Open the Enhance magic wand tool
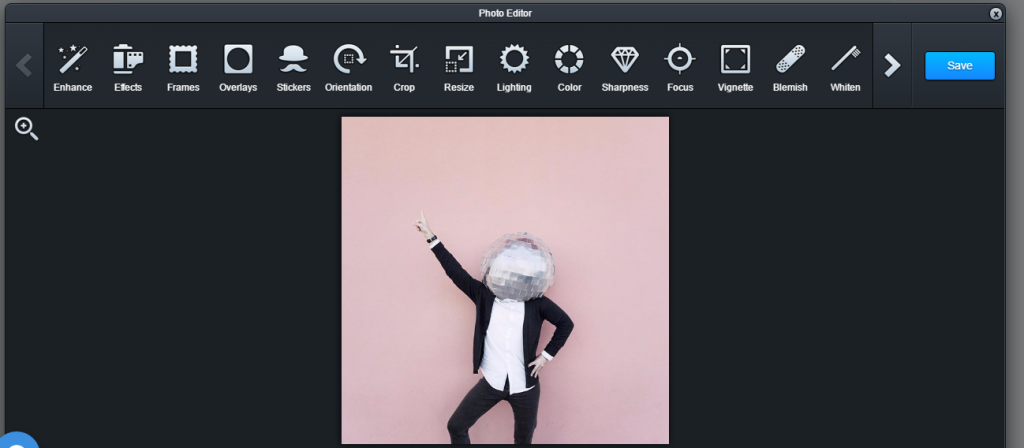The height and width of the screenshot is (448, 1024). tap(72, 67)
